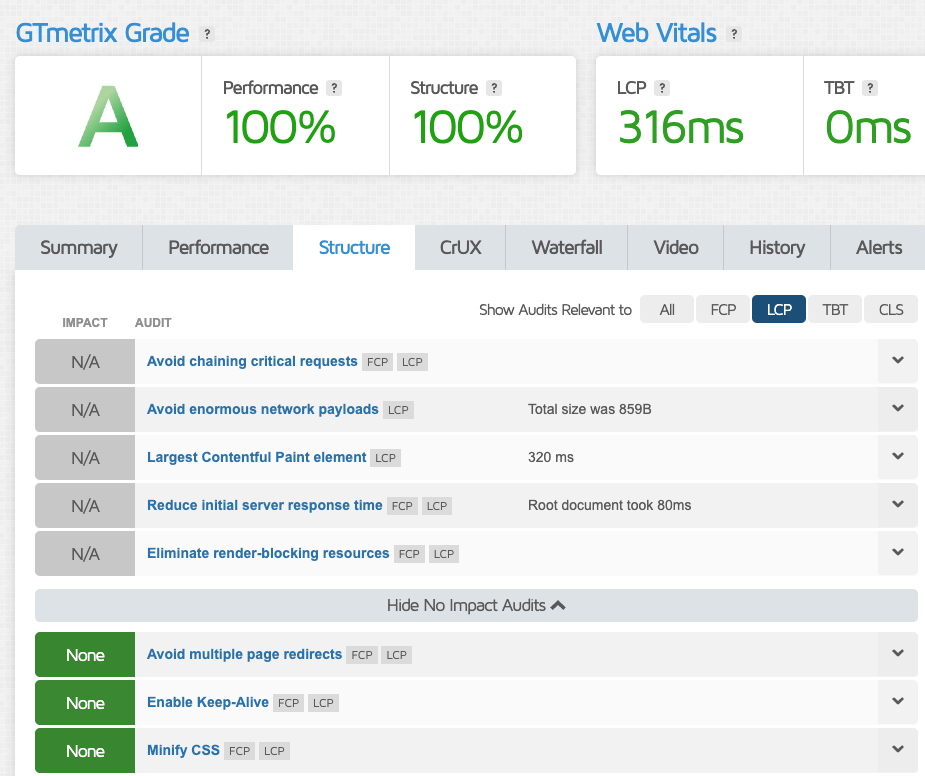Open the CrUX tab
This screenshot has width=925, height=776.
tap(460, 247)
